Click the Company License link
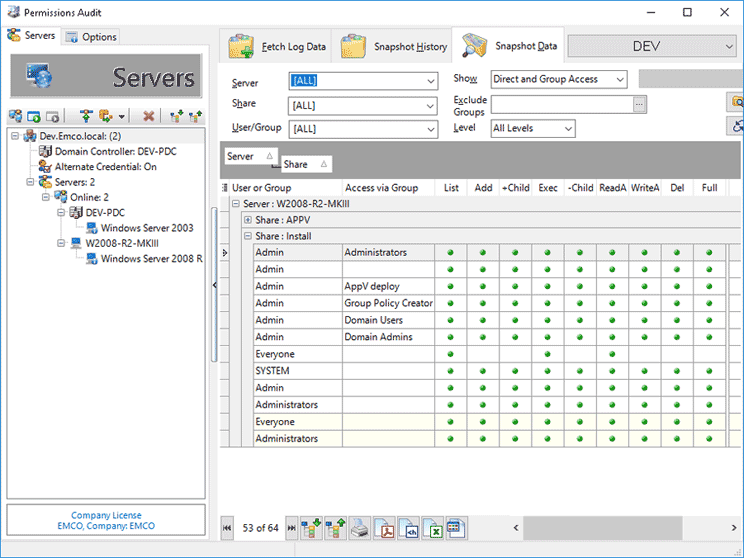 (x=105, y=516)
